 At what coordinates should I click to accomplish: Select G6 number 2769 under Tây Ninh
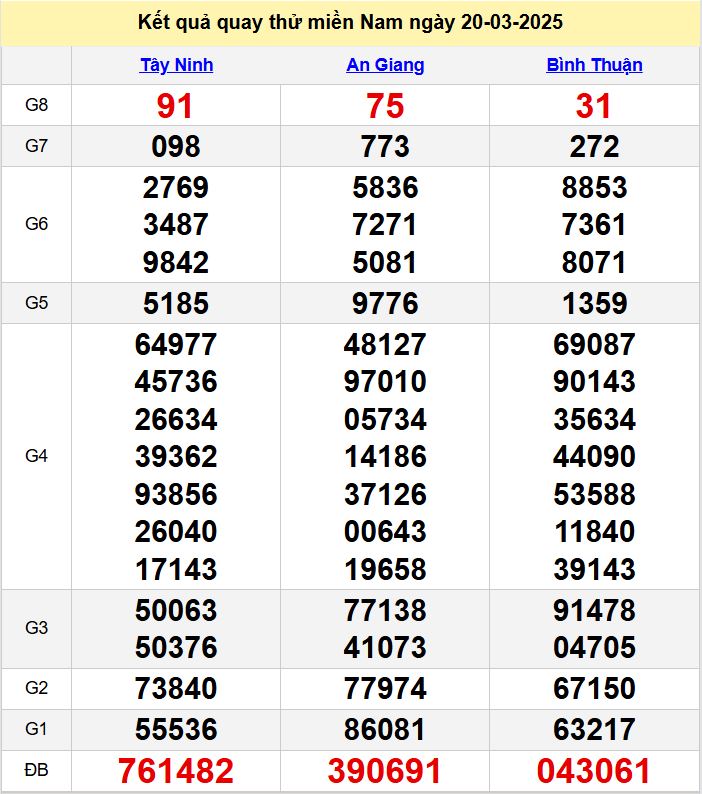[x=176, y=187]
